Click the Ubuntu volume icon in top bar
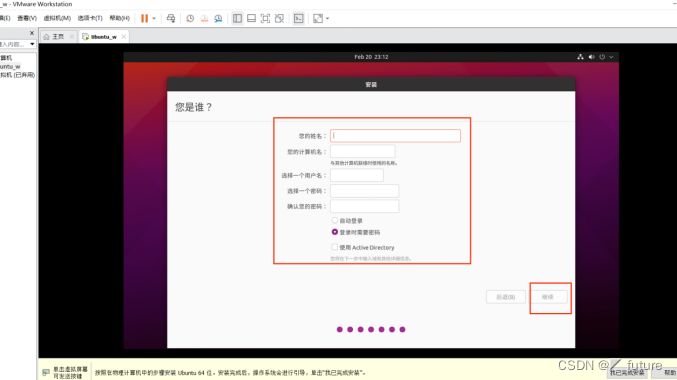The image size is (677, 380). click(x=592, y=57)
